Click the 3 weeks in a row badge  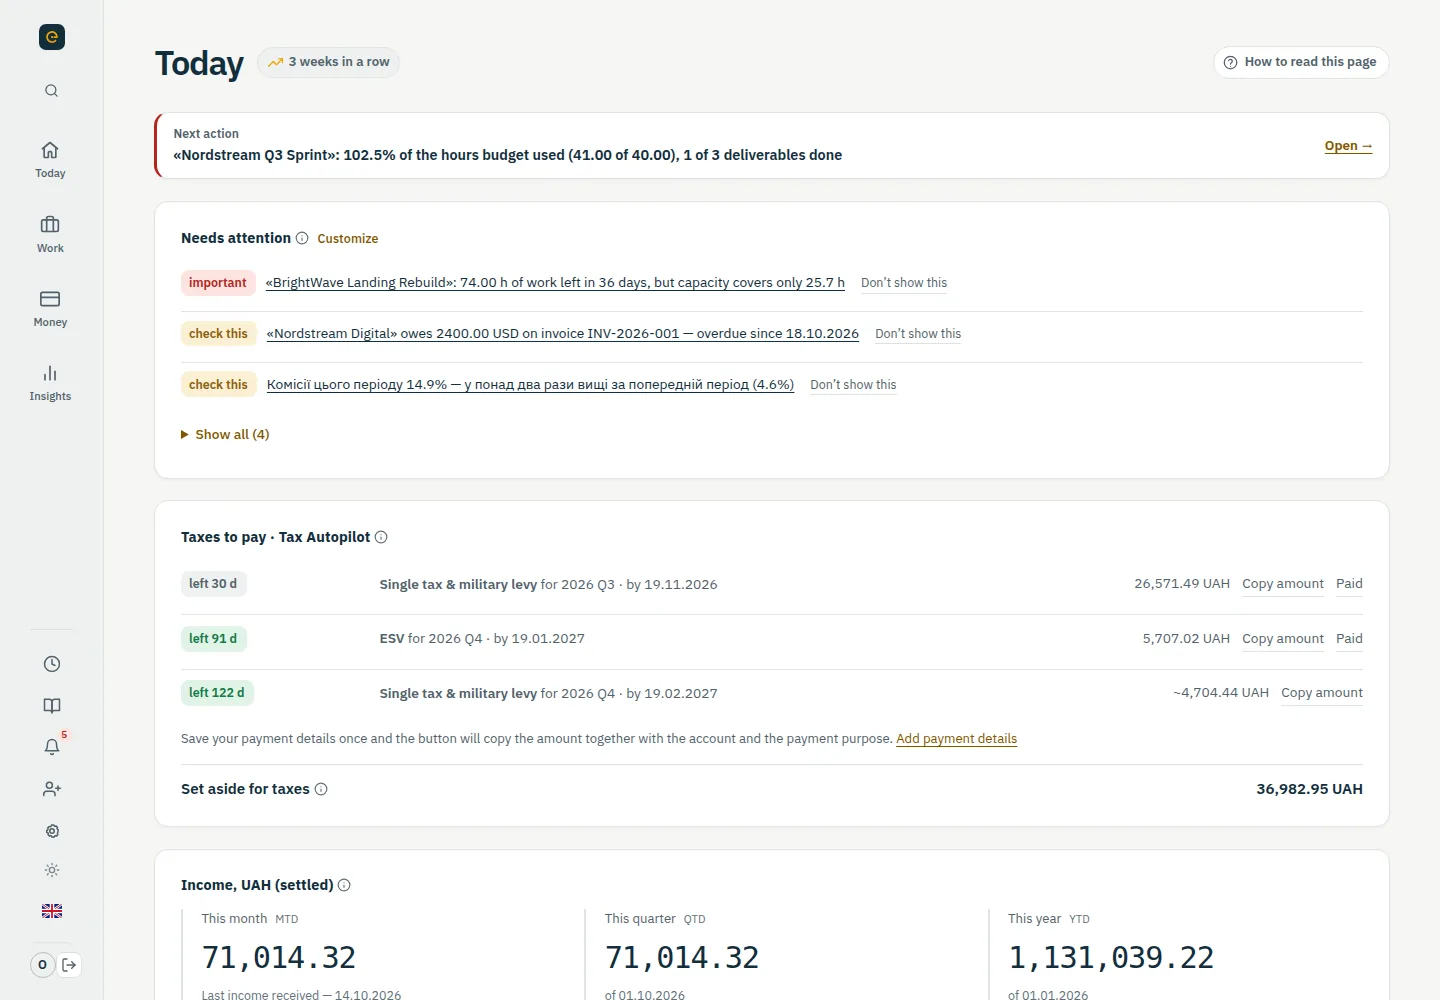click(328, 62)
